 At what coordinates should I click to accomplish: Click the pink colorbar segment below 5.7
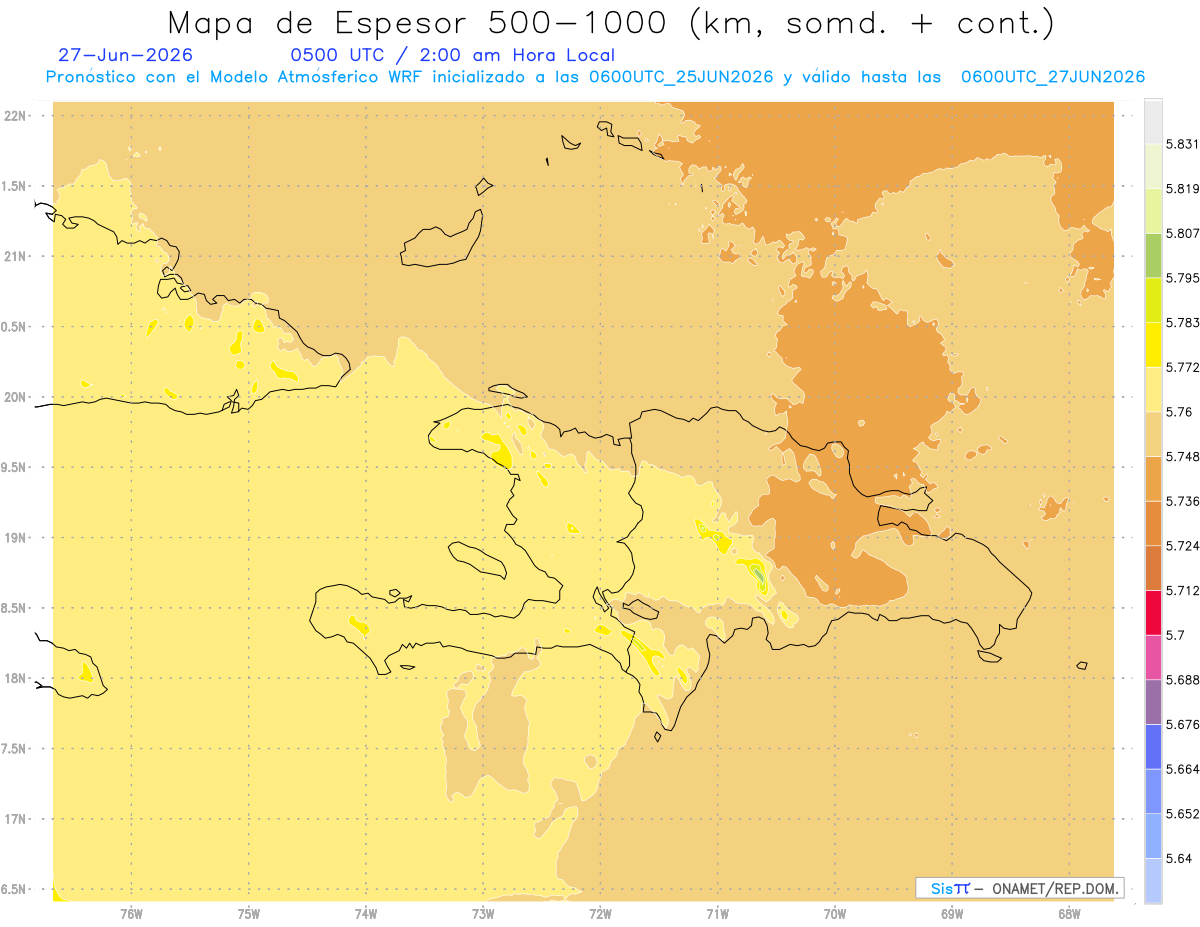pos(1153,656)
